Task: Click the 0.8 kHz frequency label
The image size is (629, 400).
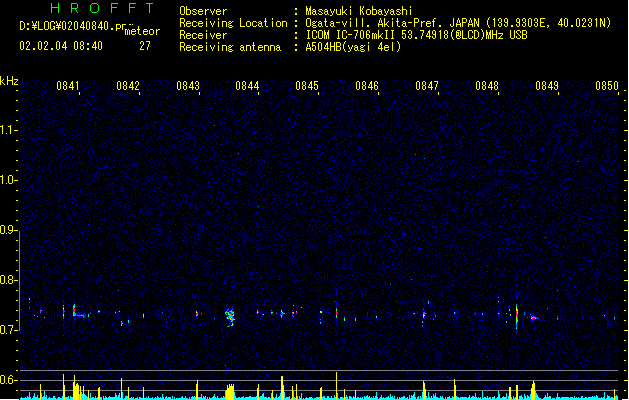Action: (x=9, y=280)
